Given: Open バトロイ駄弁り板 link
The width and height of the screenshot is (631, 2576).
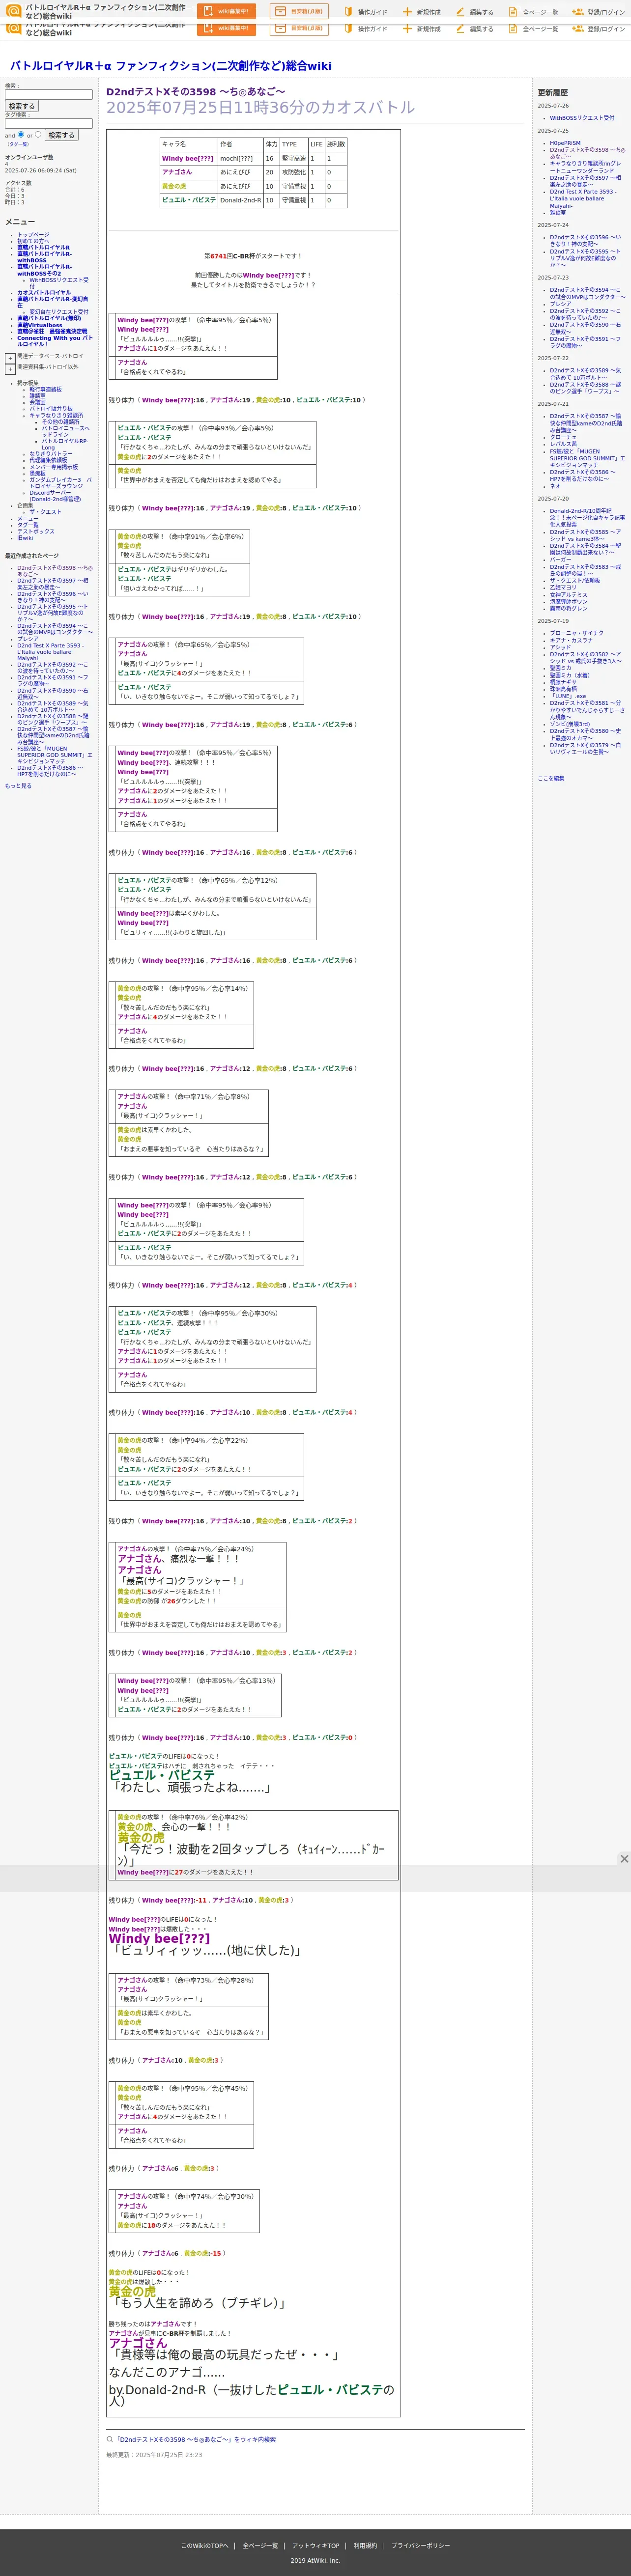Looking at the screenshot, I should tap(51, 408).
